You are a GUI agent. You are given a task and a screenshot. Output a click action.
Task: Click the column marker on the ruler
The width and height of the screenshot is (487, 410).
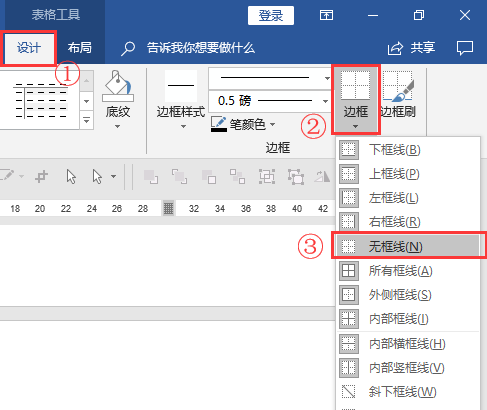point(168,208)
